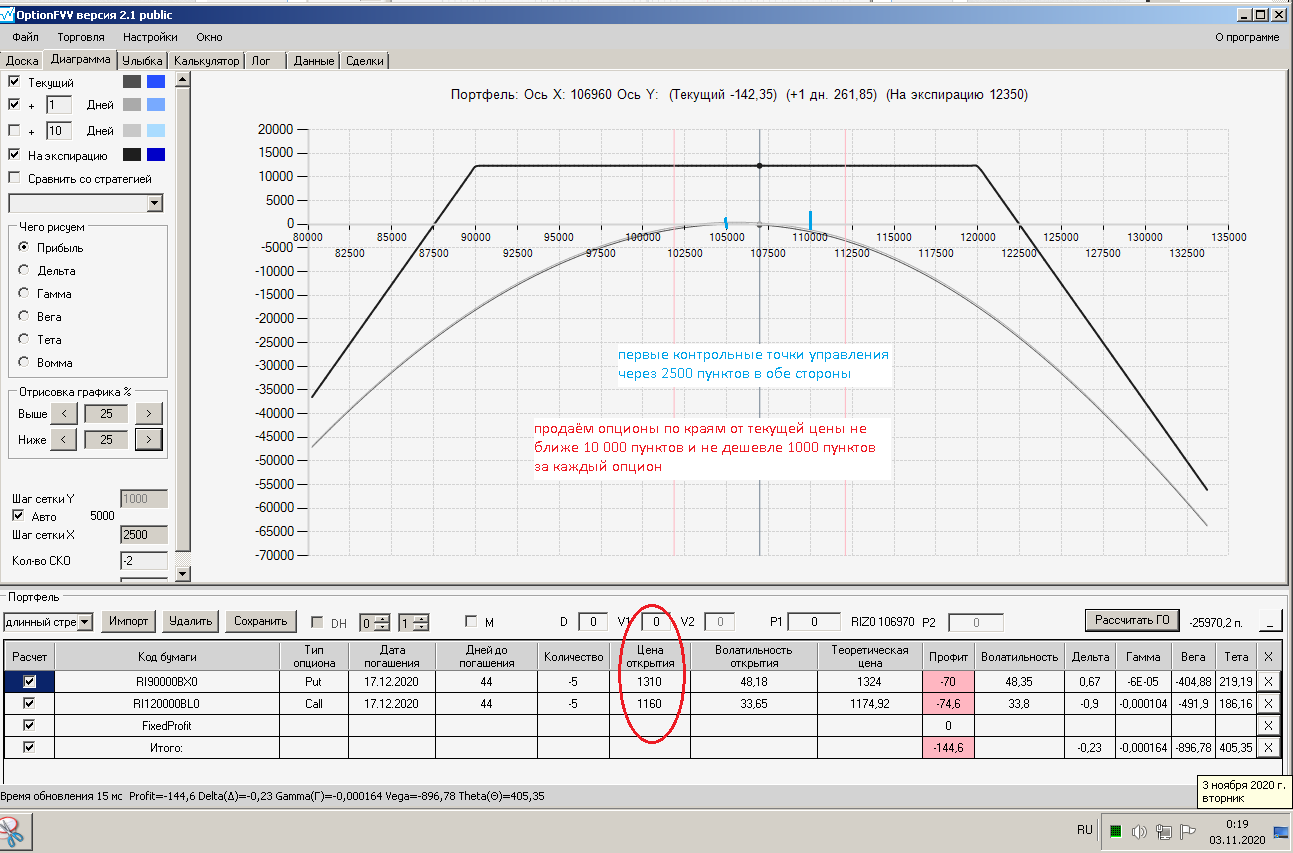Uncheck the Текущий checkbox
This screenshot has width=1293, height=853.
pos(14,82)
